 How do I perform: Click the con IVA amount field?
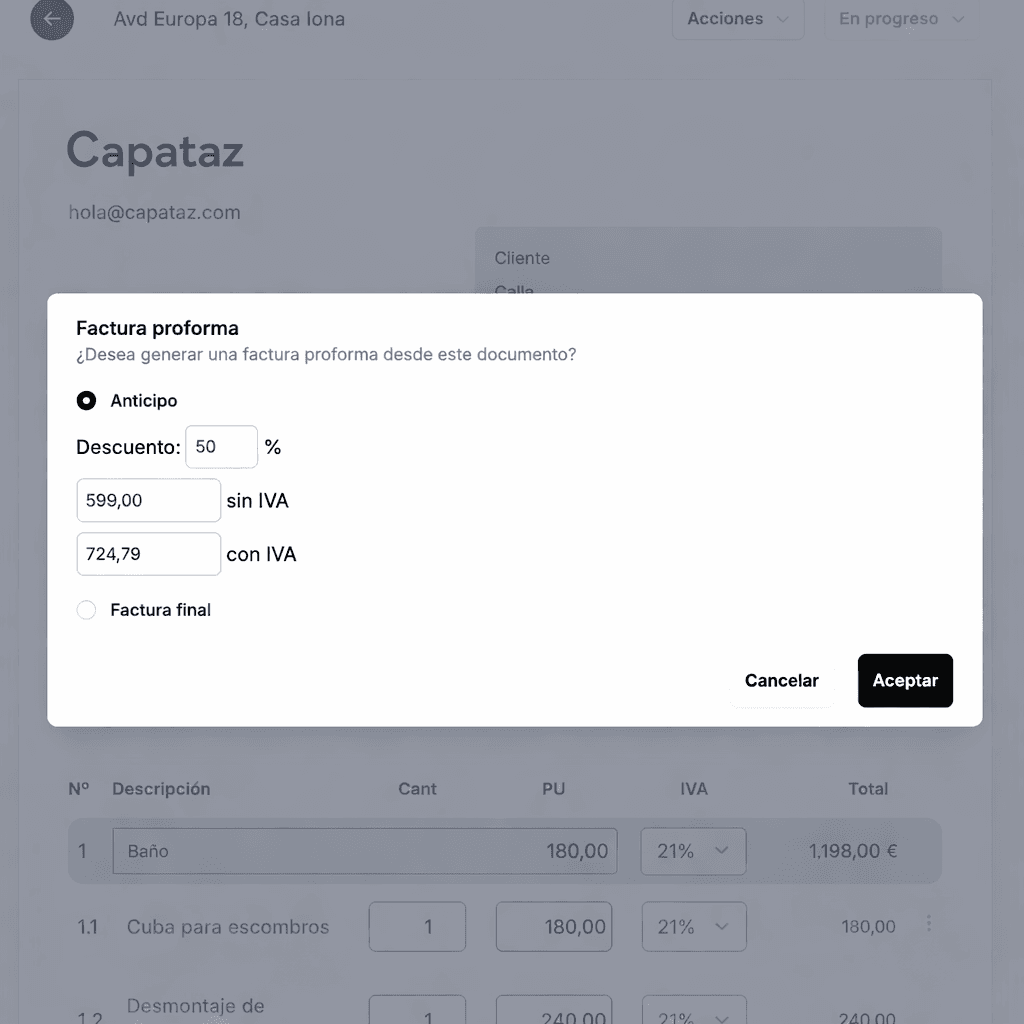tap(148, 554)
